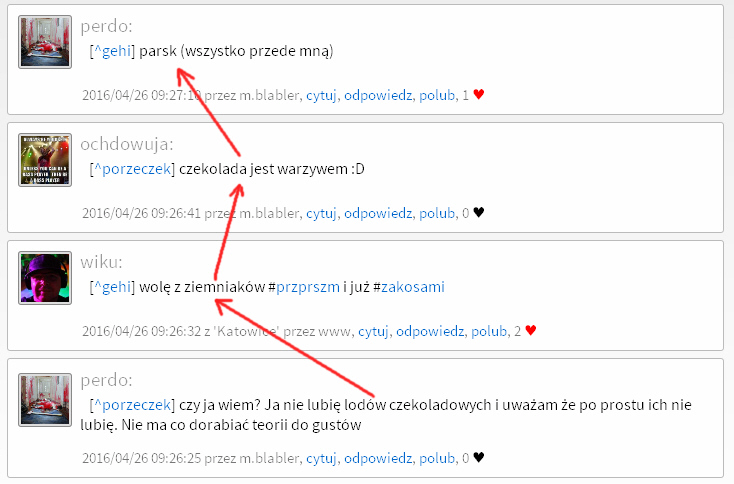Open perdo's avatar on the bottom post
Screen dimensions: 734x484
click(45, 400)
